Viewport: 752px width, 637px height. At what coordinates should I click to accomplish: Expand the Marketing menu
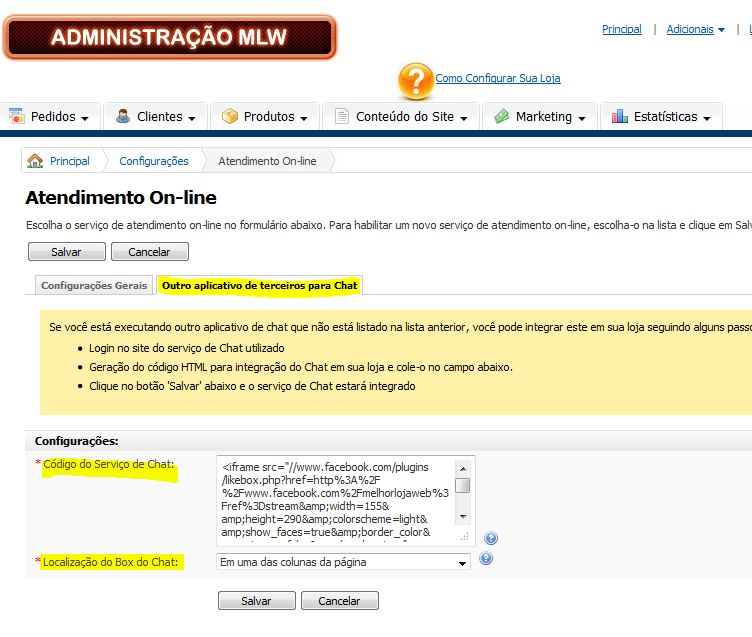point(540,117)
